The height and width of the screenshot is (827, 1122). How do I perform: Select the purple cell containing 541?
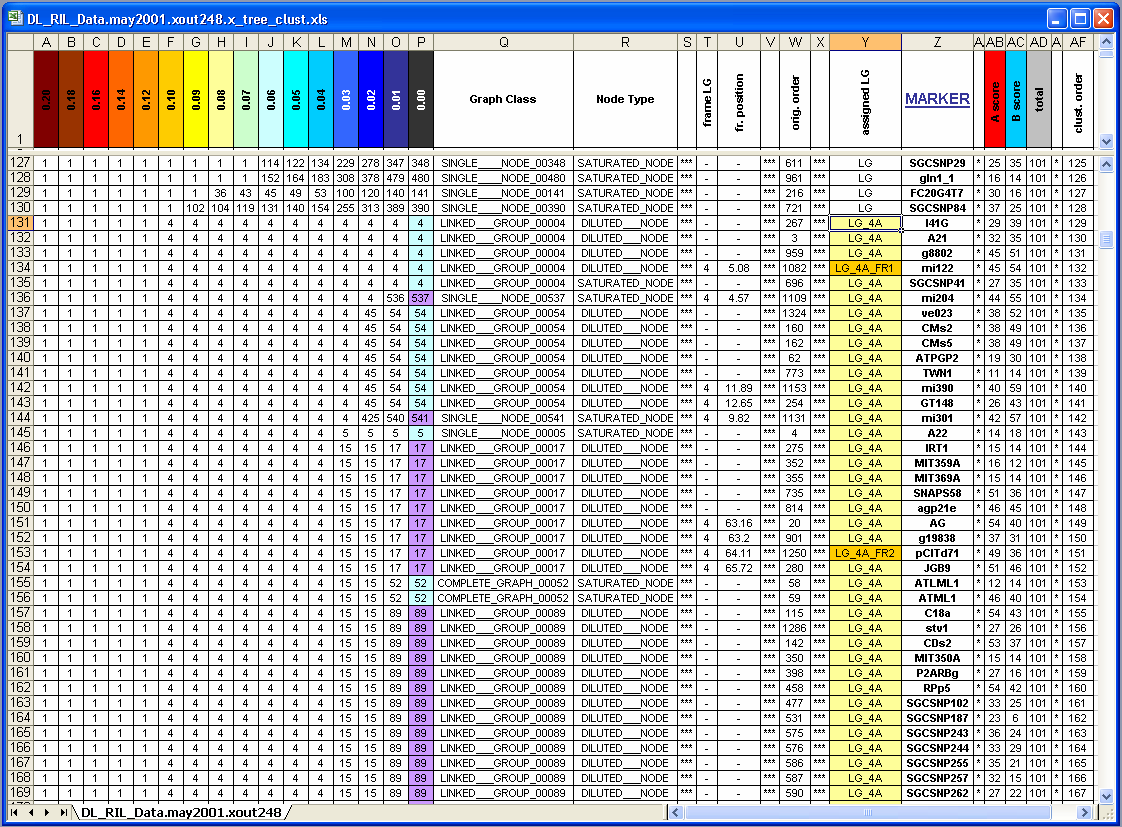tap(421, 418)
